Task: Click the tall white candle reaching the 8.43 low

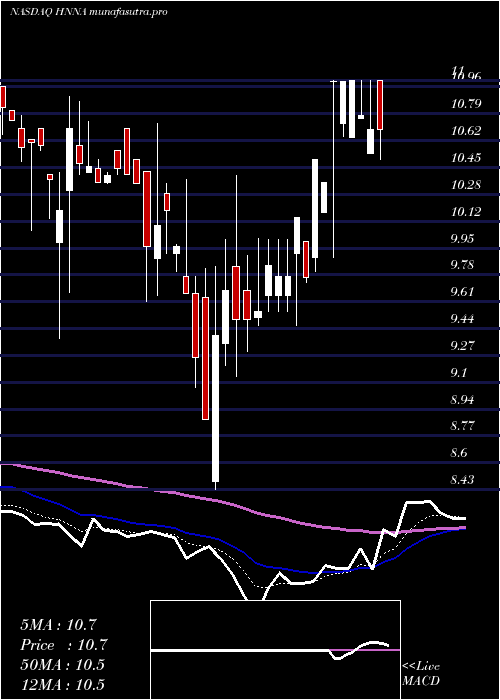Action: (216, 408)
